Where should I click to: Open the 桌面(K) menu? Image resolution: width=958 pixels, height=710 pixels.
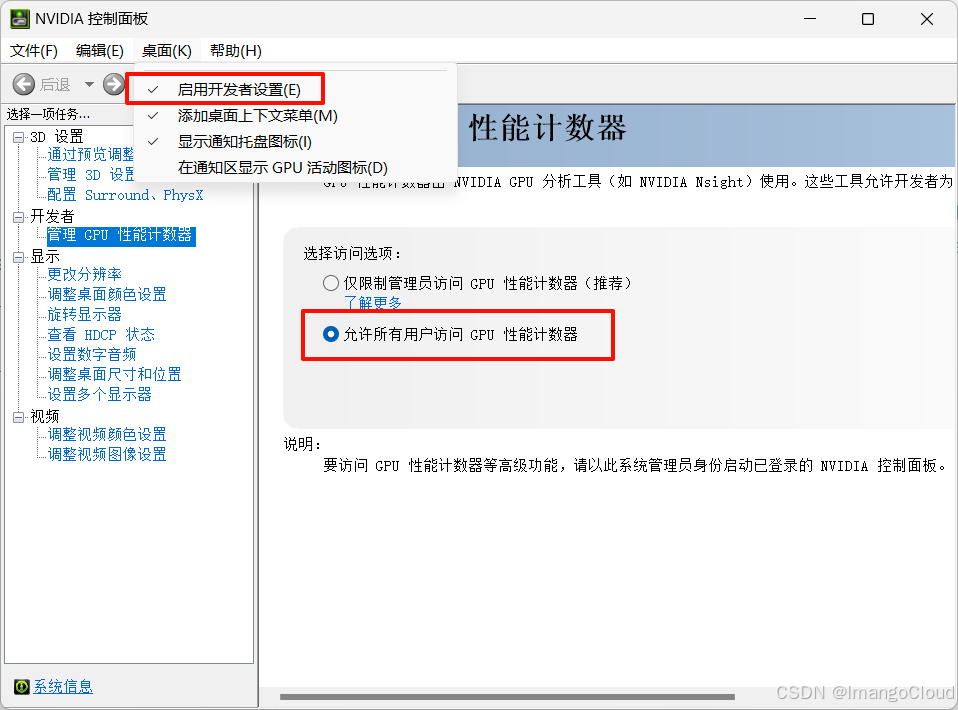(x=166, y=51)
